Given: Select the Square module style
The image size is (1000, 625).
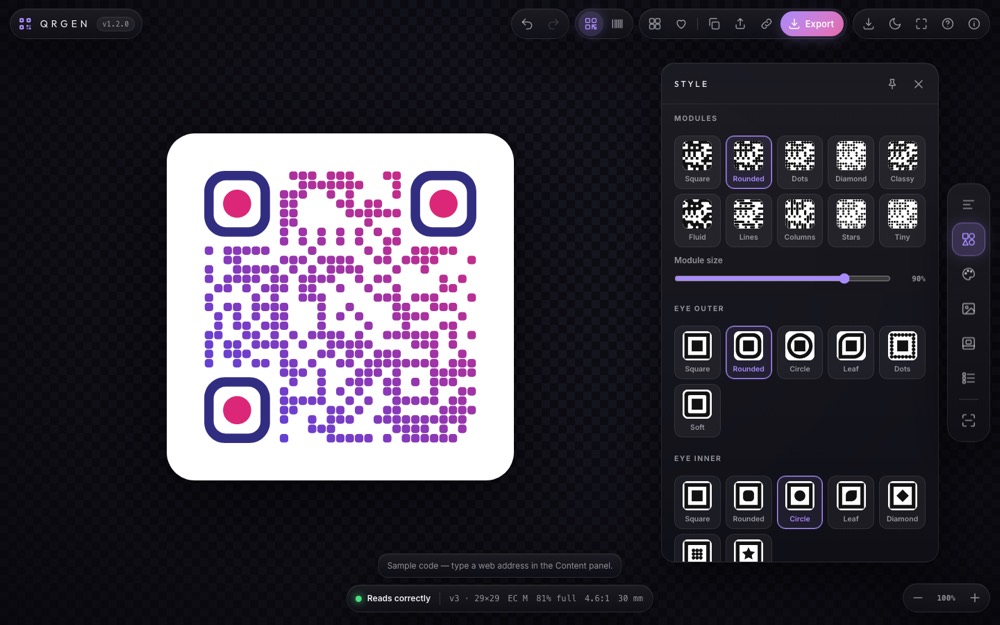Looking at the screenshot, I should [697, 162].
